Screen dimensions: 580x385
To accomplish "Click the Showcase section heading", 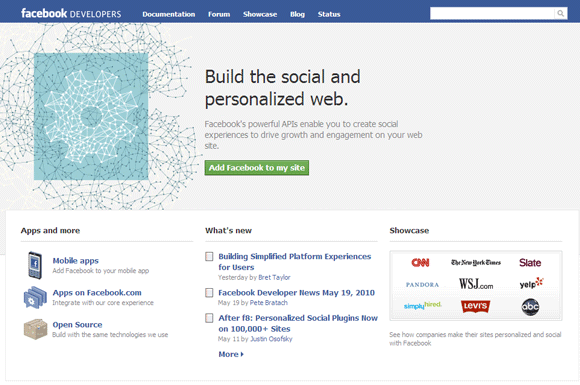I will pyautogui.click(x=409, y=230).
